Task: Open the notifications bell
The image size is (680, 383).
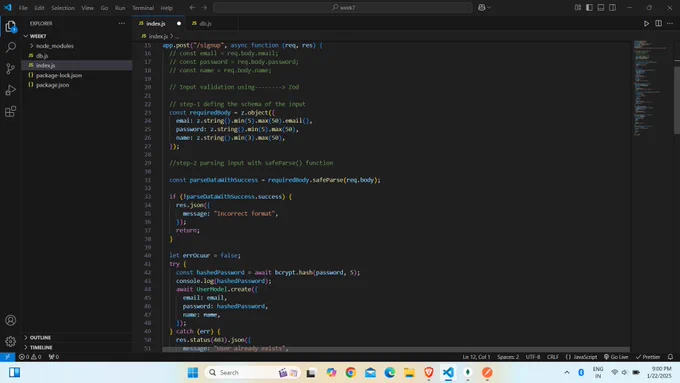Action: tap(670, 357)
